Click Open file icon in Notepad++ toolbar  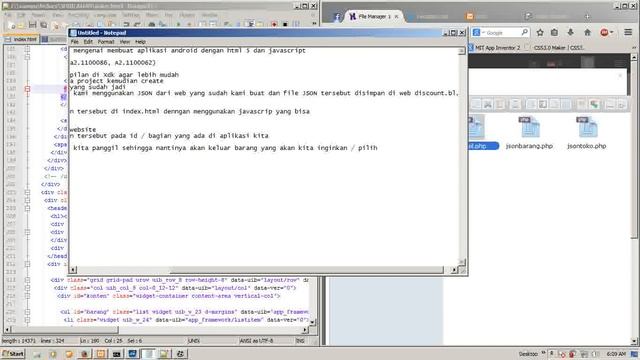point(22,25)
